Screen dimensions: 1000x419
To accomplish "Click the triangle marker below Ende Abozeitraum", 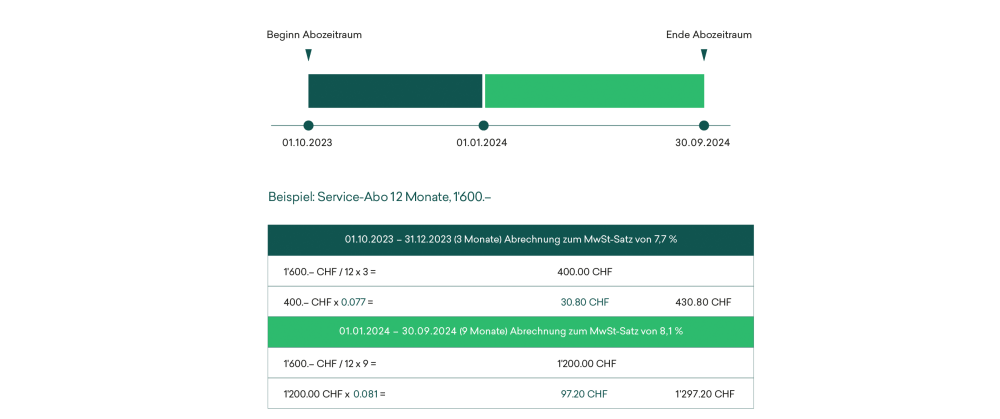I will click(704, 55).
